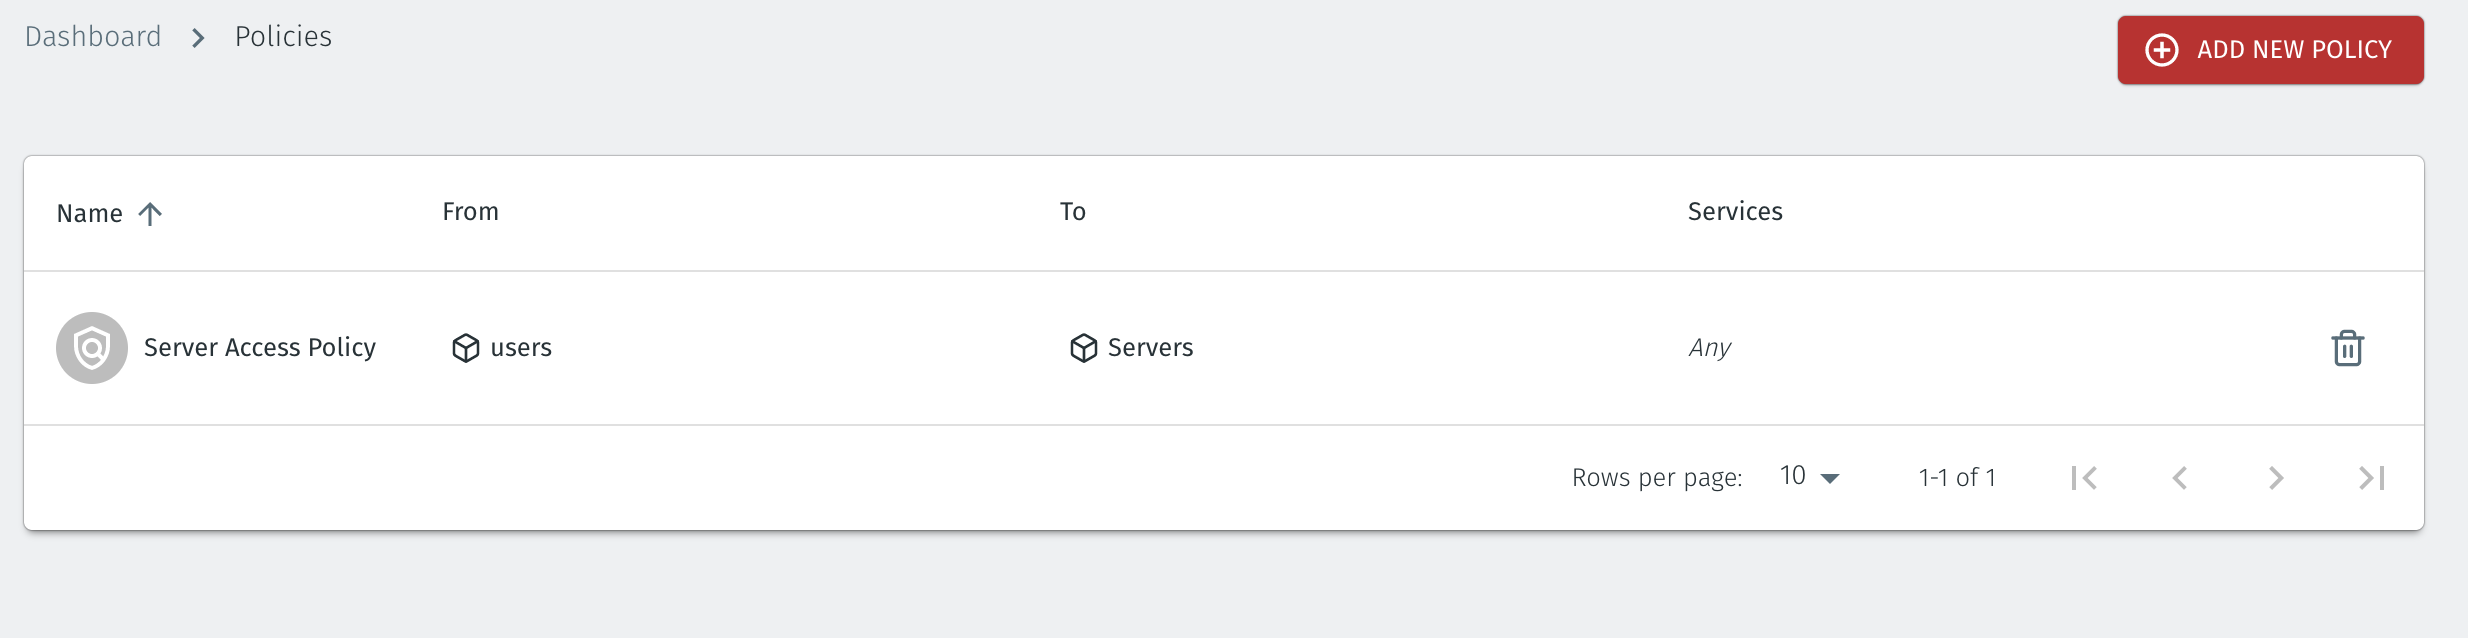Toggle sort direction arrow beside Name
This screenshot has width=2468, height=638.
[x=150, y=213]
